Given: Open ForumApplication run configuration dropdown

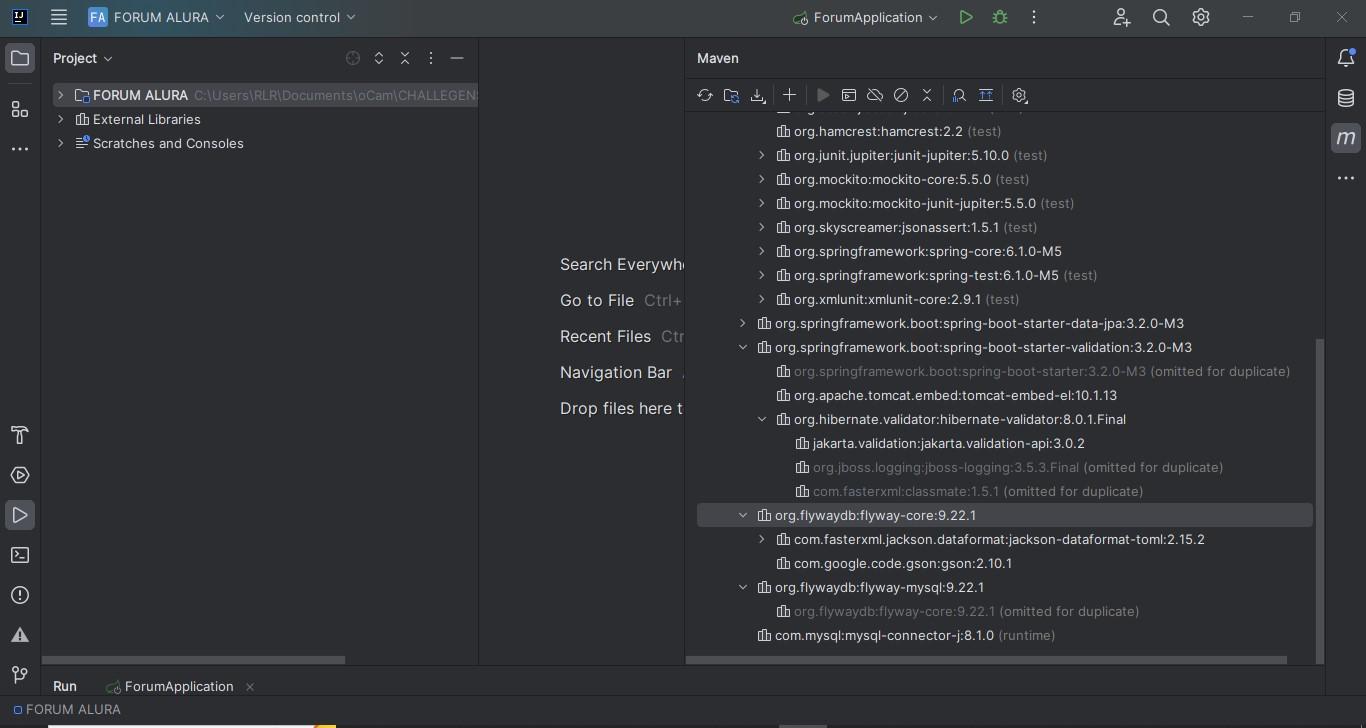Looking at the screenshot, I should (x=866, y=17).
